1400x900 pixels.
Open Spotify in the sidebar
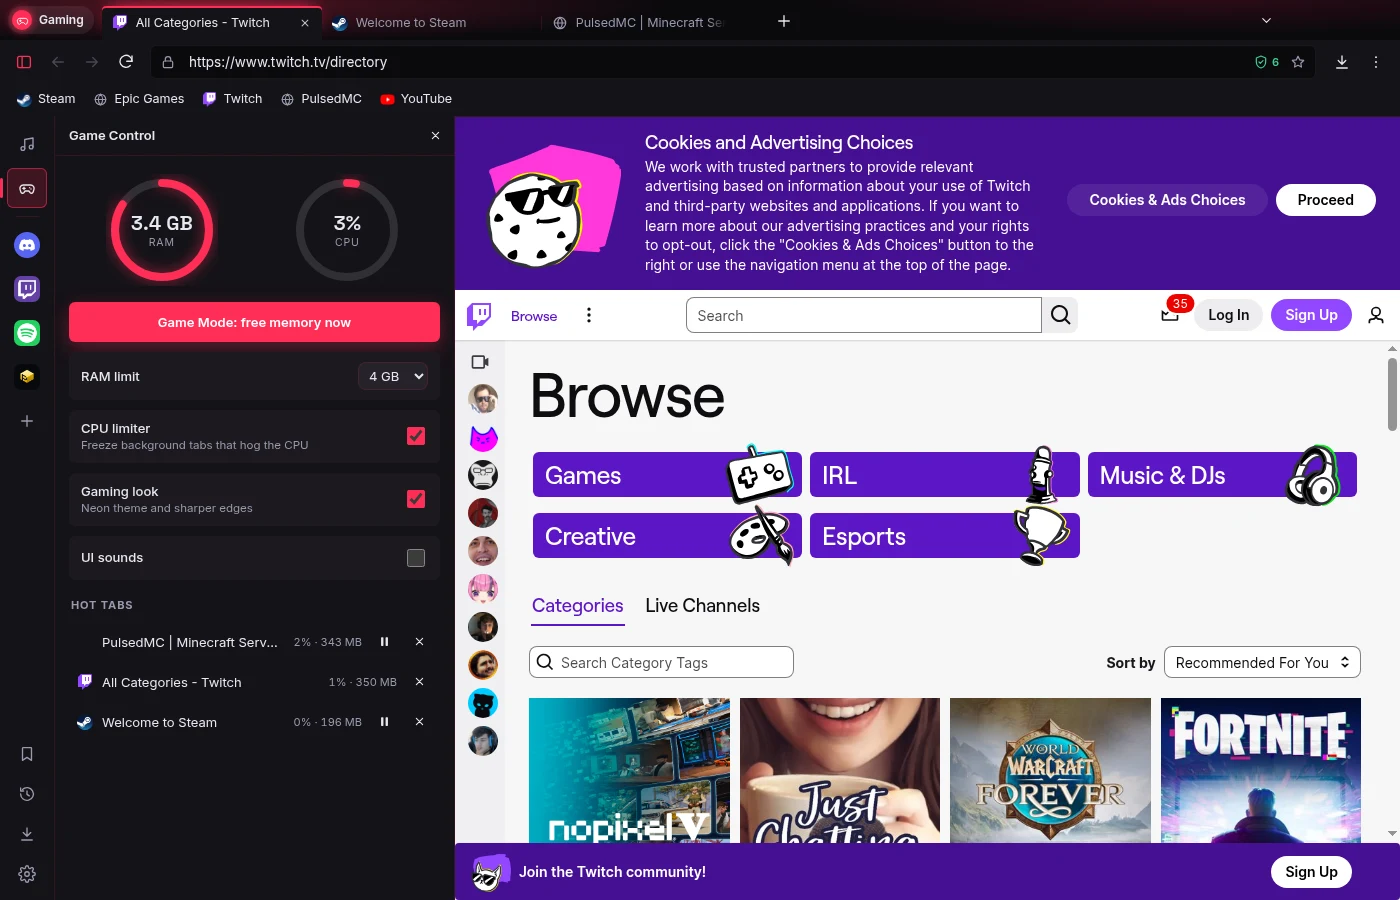pyautogui.click(x=27, y=333)
